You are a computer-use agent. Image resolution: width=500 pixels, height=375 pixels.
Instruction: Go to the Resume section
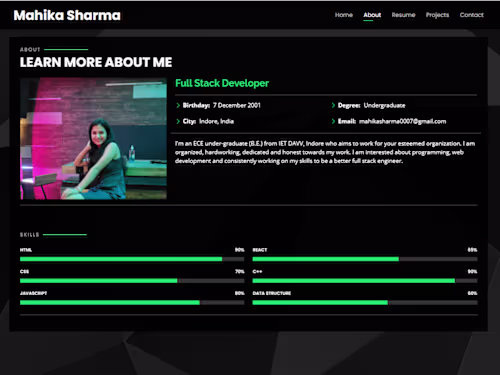click(x=403, y=15)
